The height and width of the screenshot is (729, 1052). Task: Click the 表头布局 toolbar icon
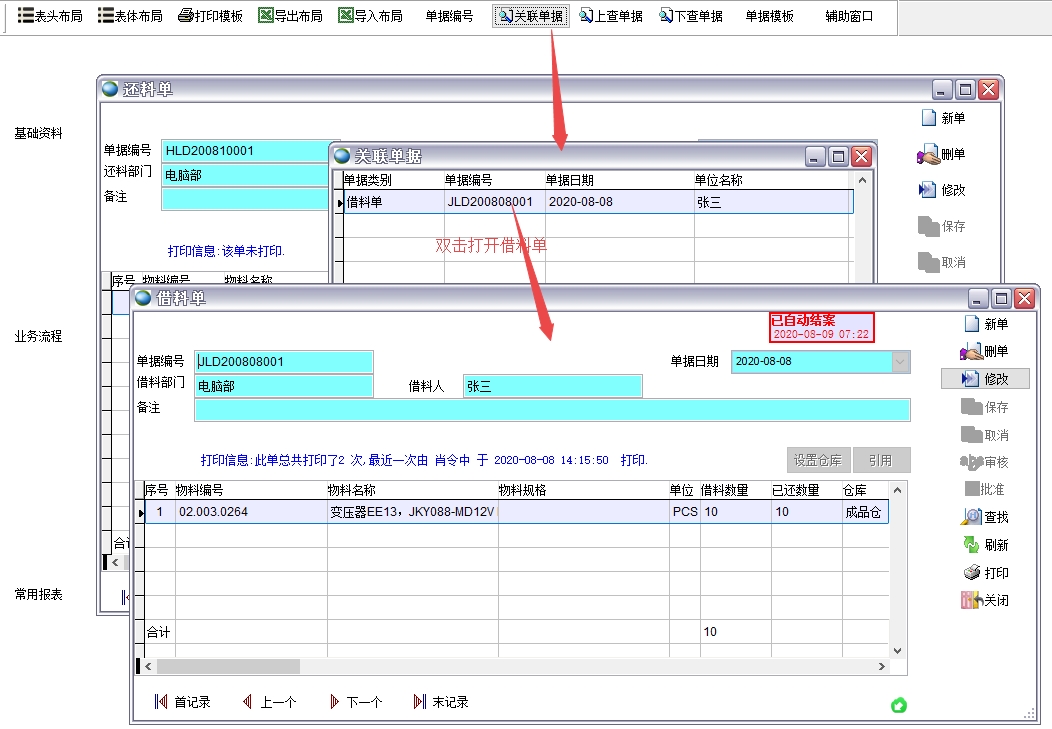[26, 16]
